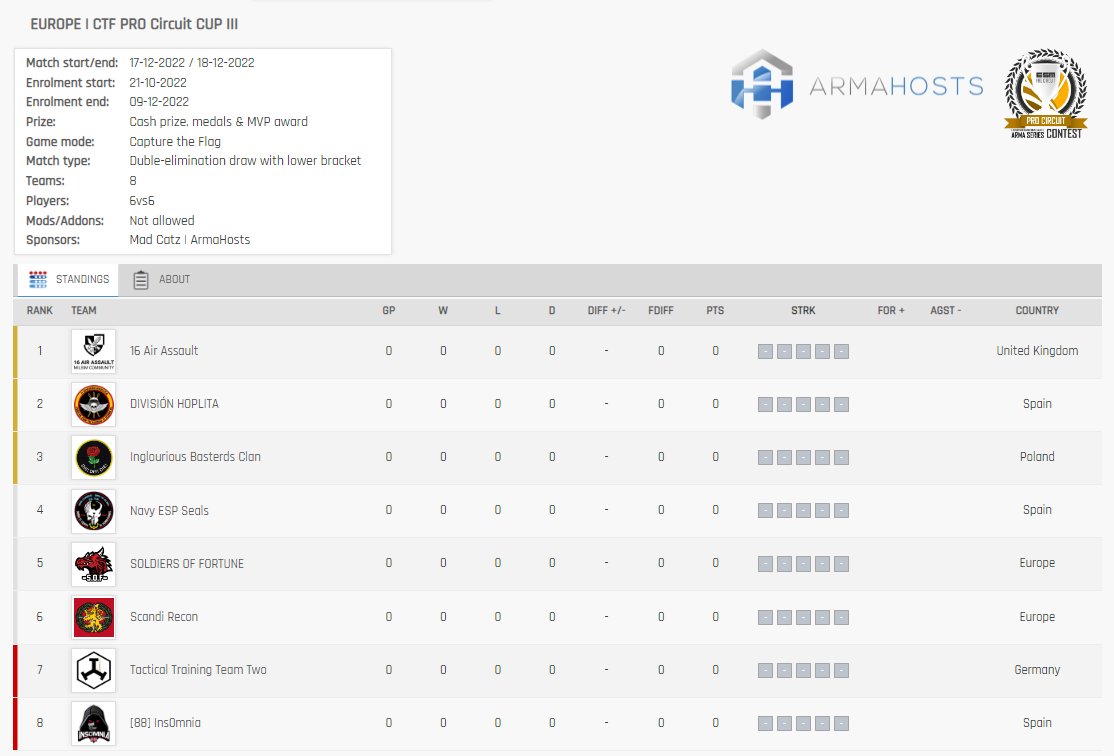Click second streak box for Scandi Recon

point(784,617)
